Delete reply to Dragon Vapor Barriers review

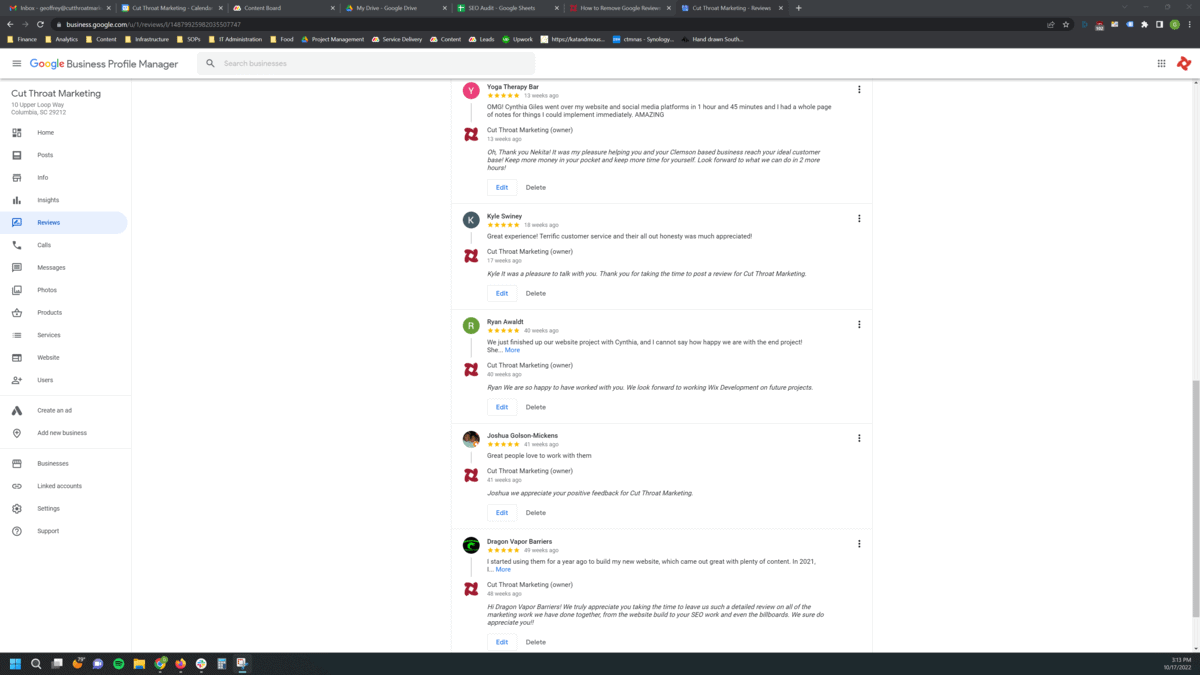tap(536, 642)
